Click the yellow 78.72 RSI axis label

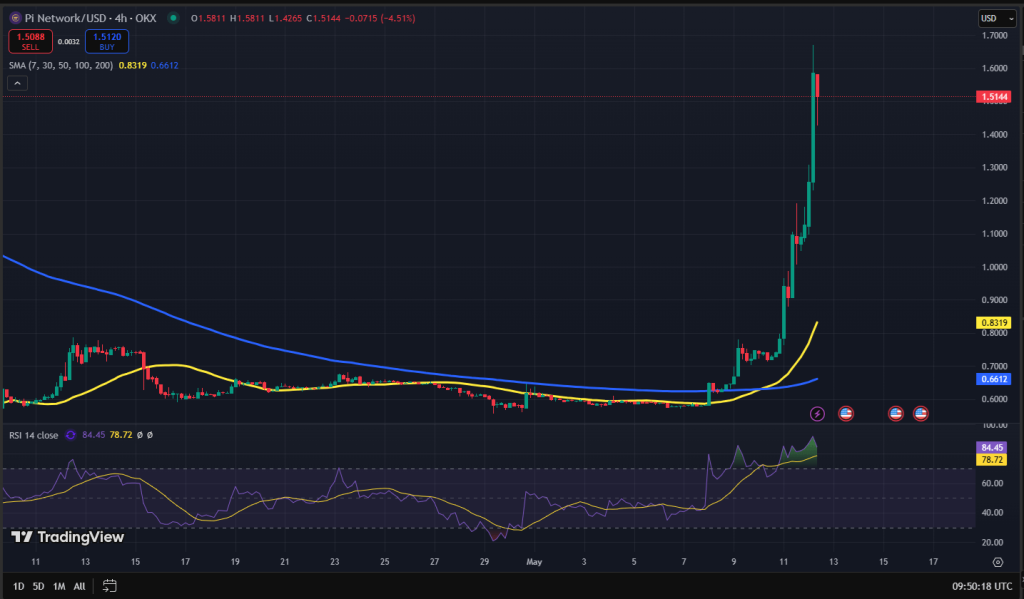coord(991,460)
